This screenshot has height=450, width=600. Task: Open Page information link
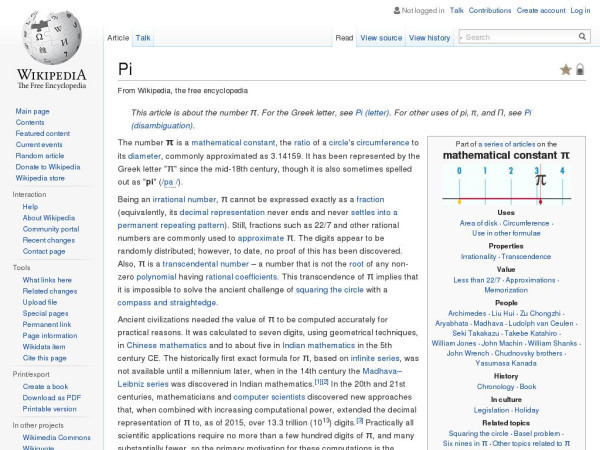(50, 335)
